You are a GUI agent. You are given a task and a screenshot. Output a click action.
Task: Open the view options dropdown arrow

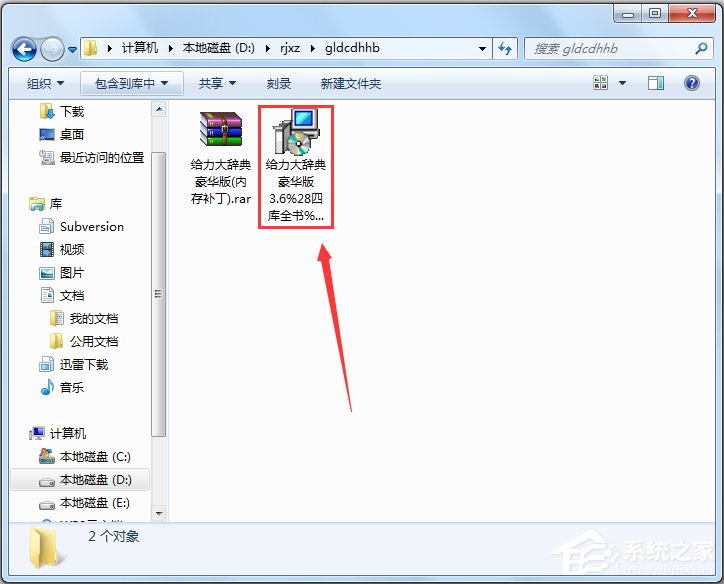pos(622,83)
